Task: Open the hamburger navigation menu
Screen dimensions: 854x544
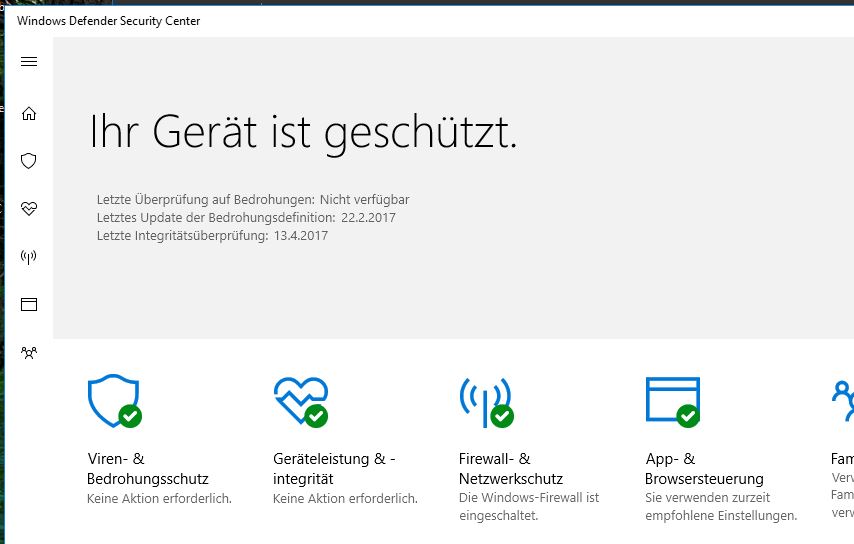Action: coord(29,62)
